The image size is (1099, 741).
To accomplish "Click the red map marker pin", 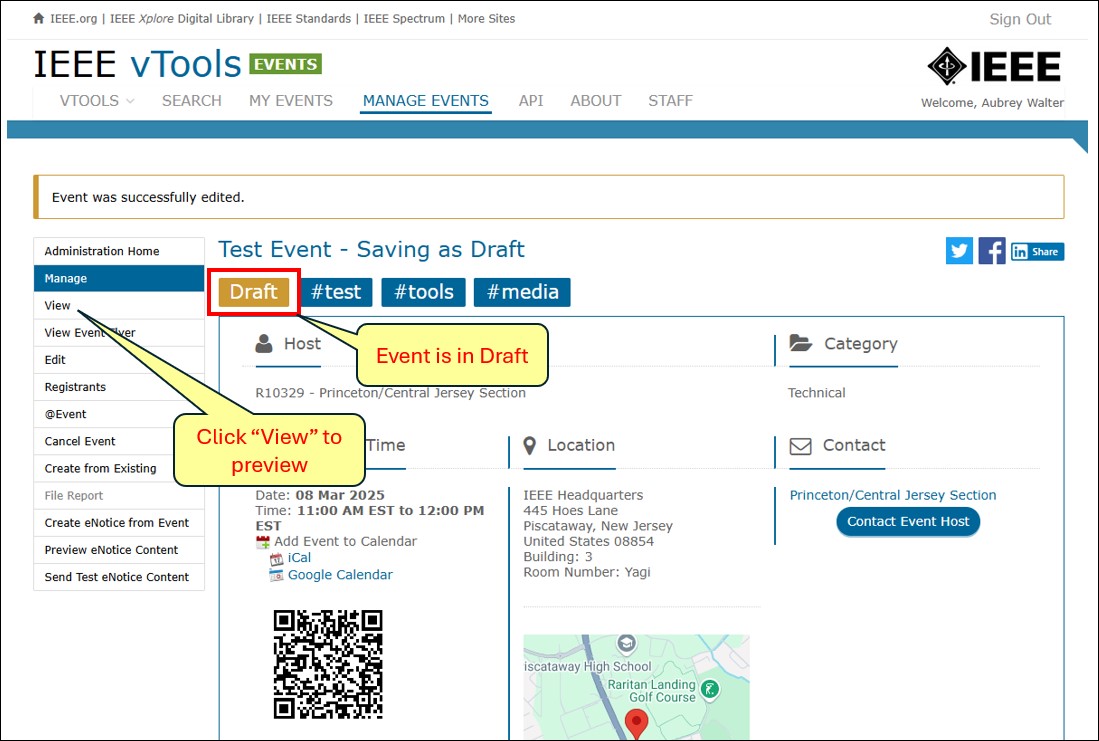I will pos(636,723).
